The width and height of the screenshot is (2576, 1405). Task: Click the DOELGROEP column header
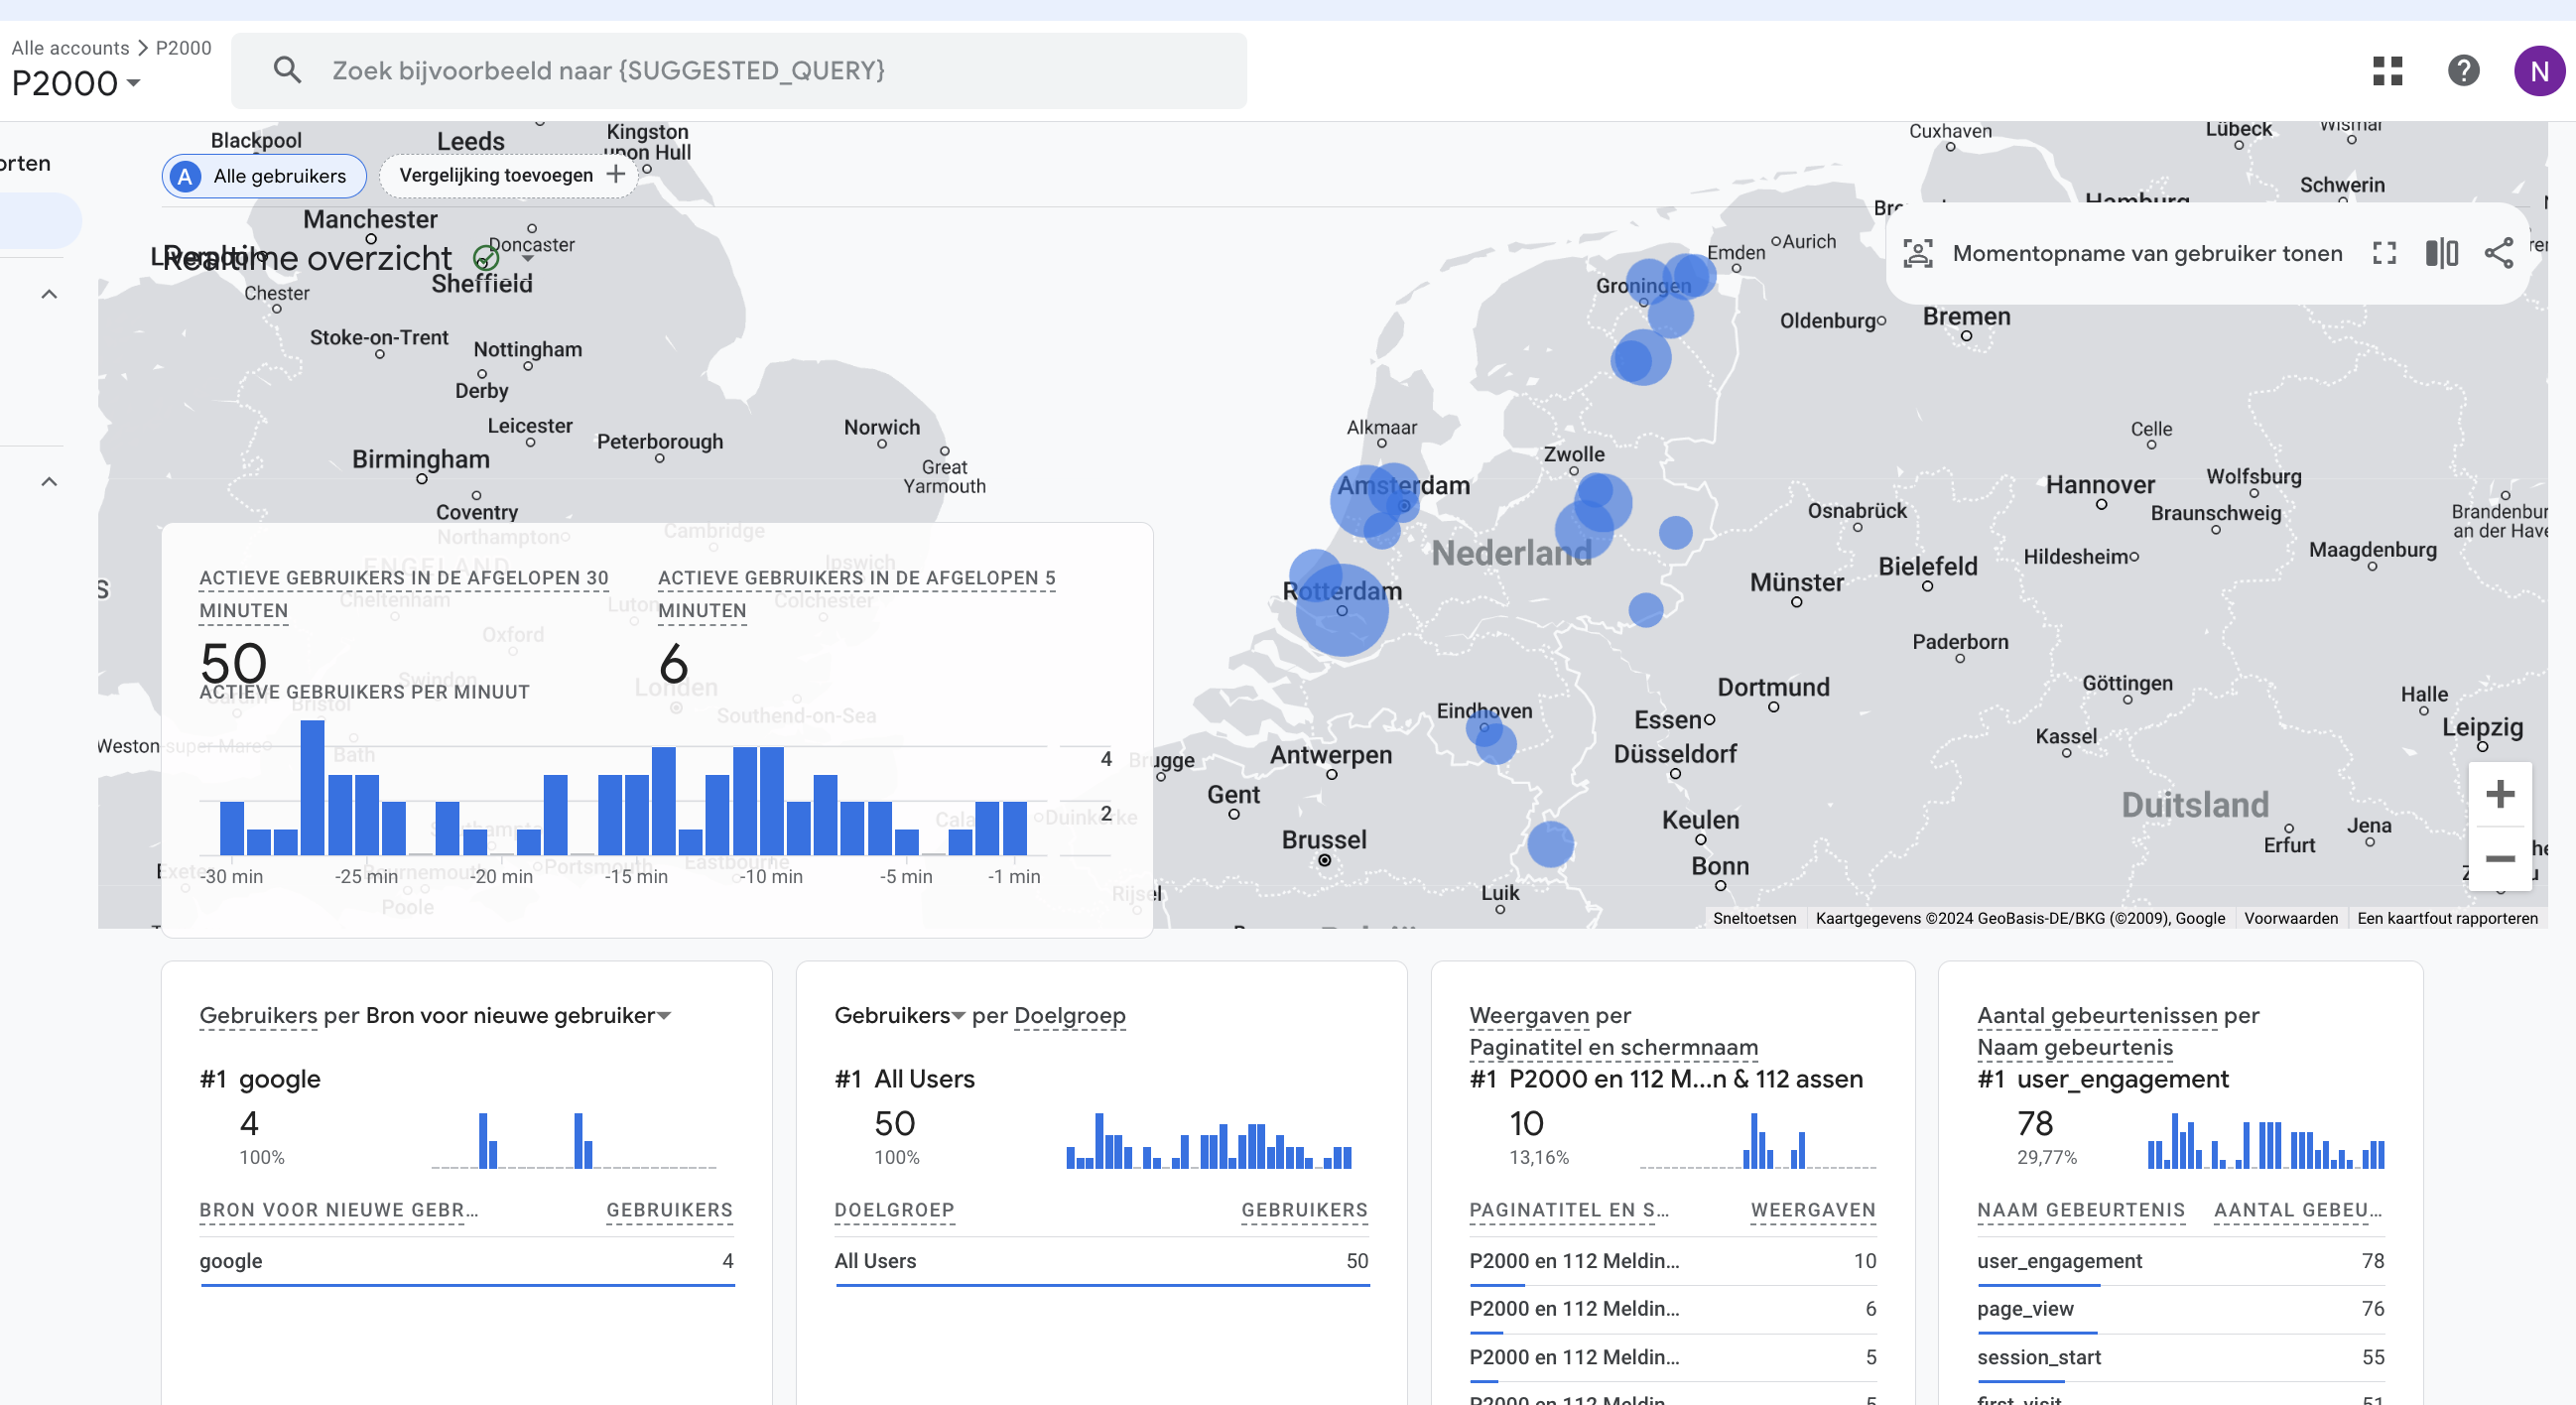pos(894,1210)
